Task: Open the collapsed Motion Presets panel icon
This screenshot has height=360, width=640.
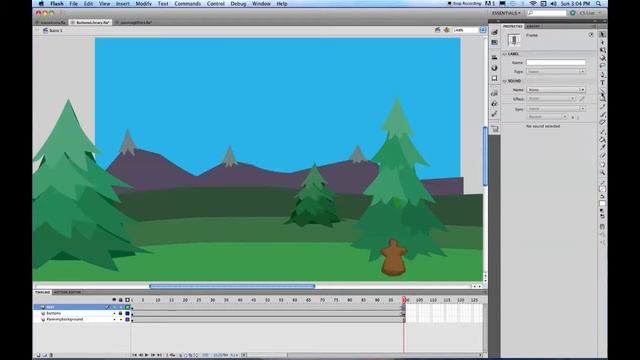Action: pyautogui.click(x=495, y=114)
